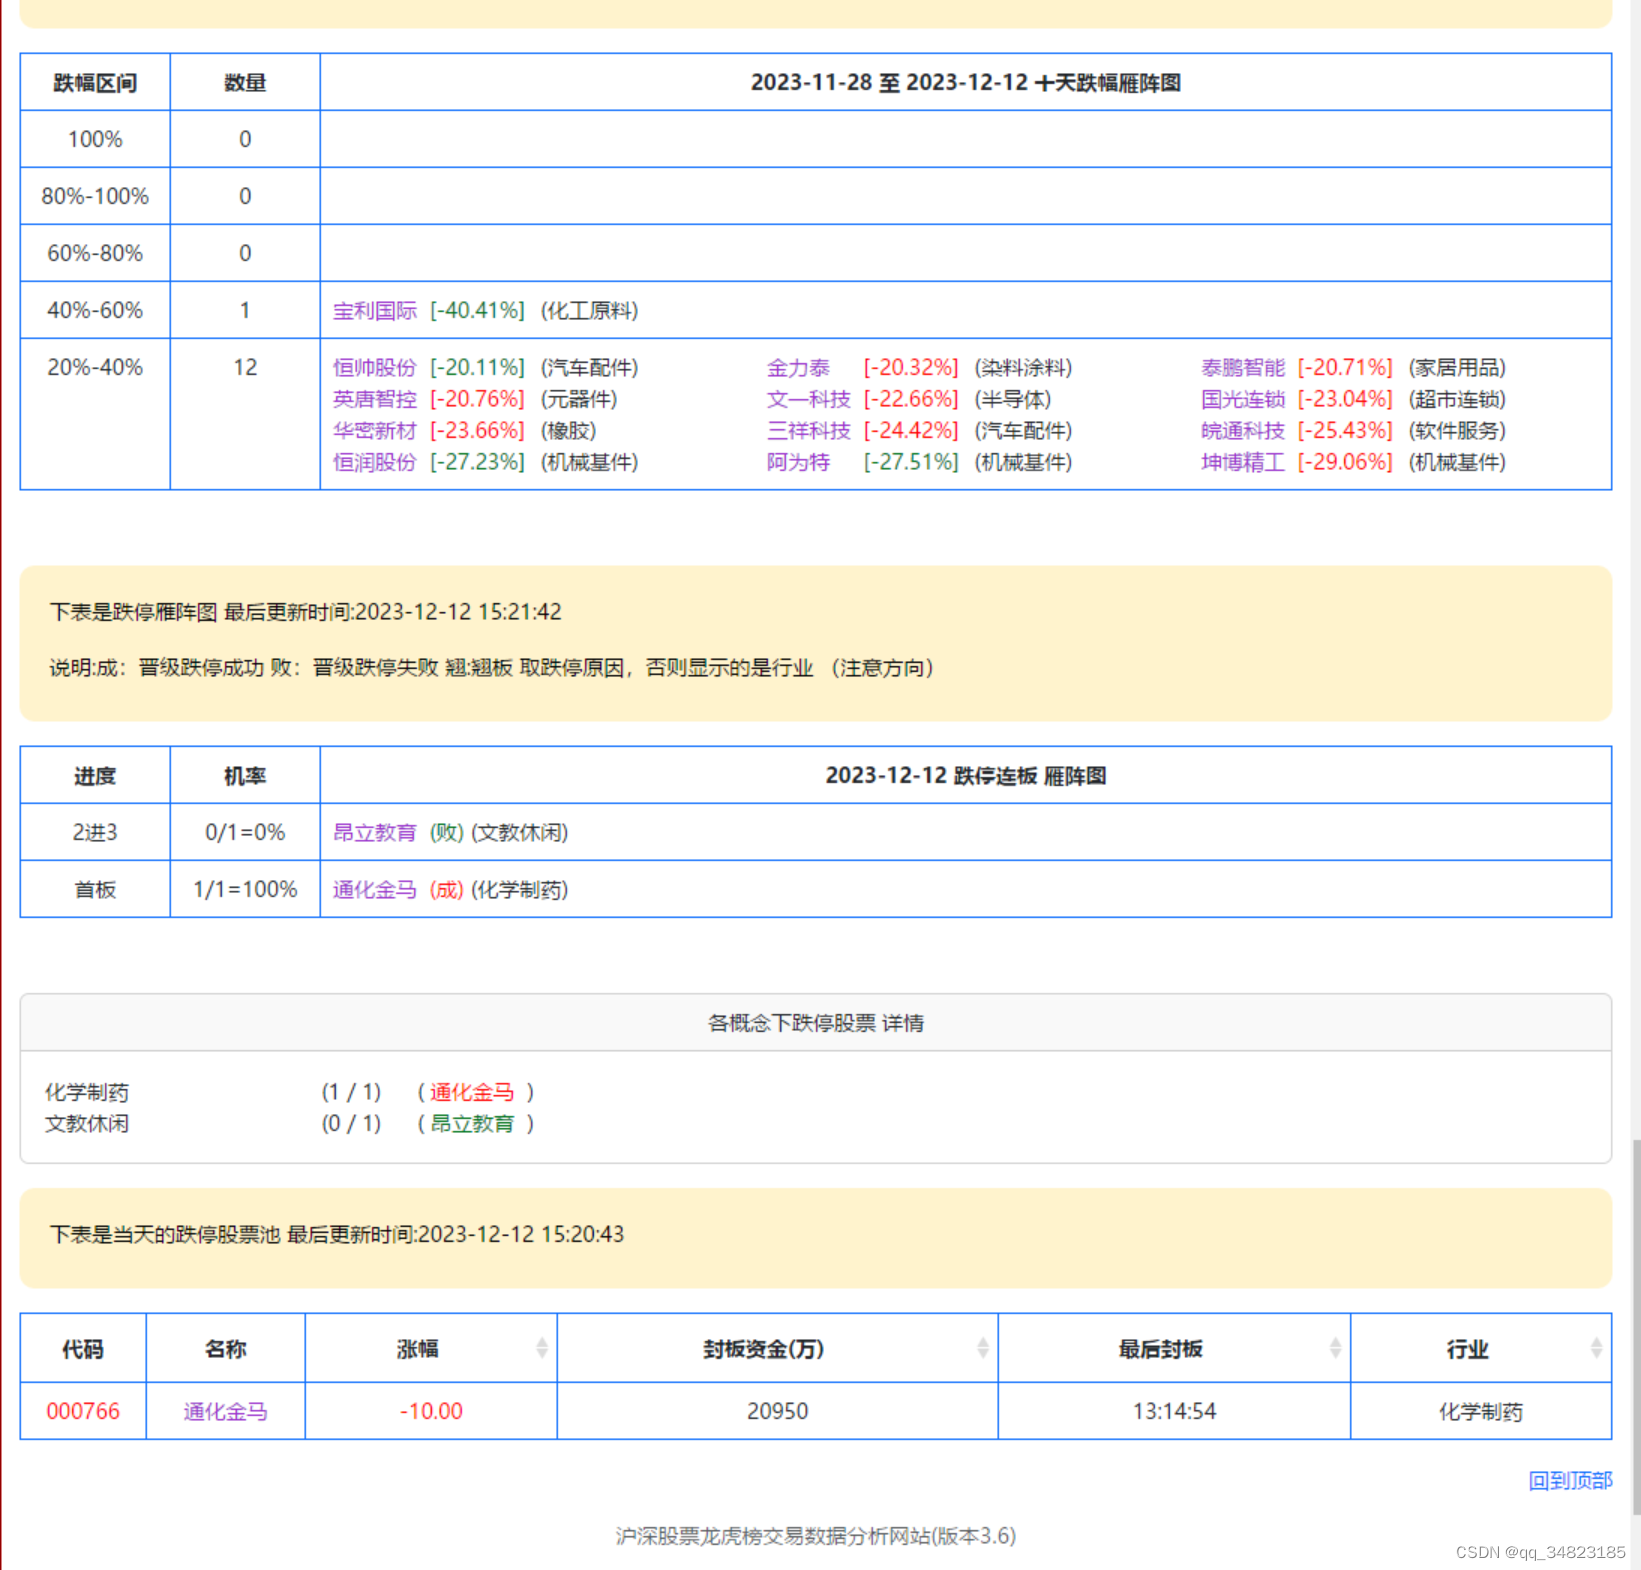Click the page vertical scrollbar
The image size is (1641, 1570).
coord(1636,1326)
